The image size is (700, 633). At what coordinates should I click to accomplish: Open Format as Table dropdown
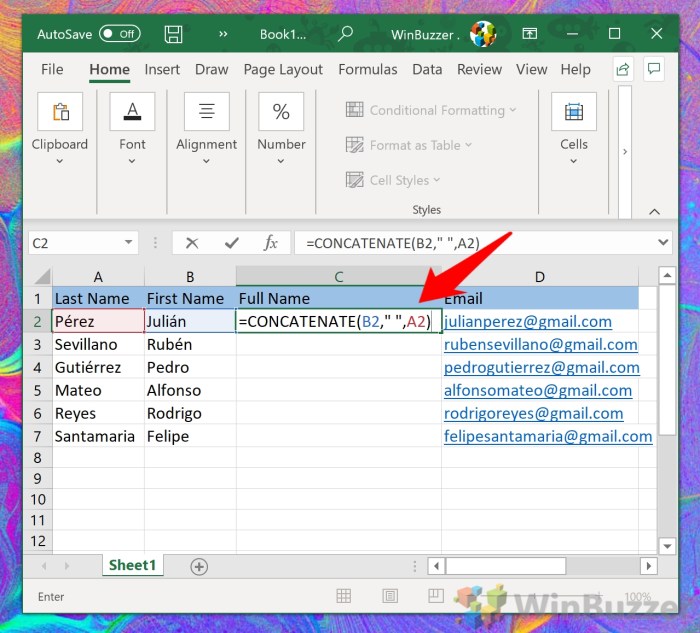tap(409, 145)
